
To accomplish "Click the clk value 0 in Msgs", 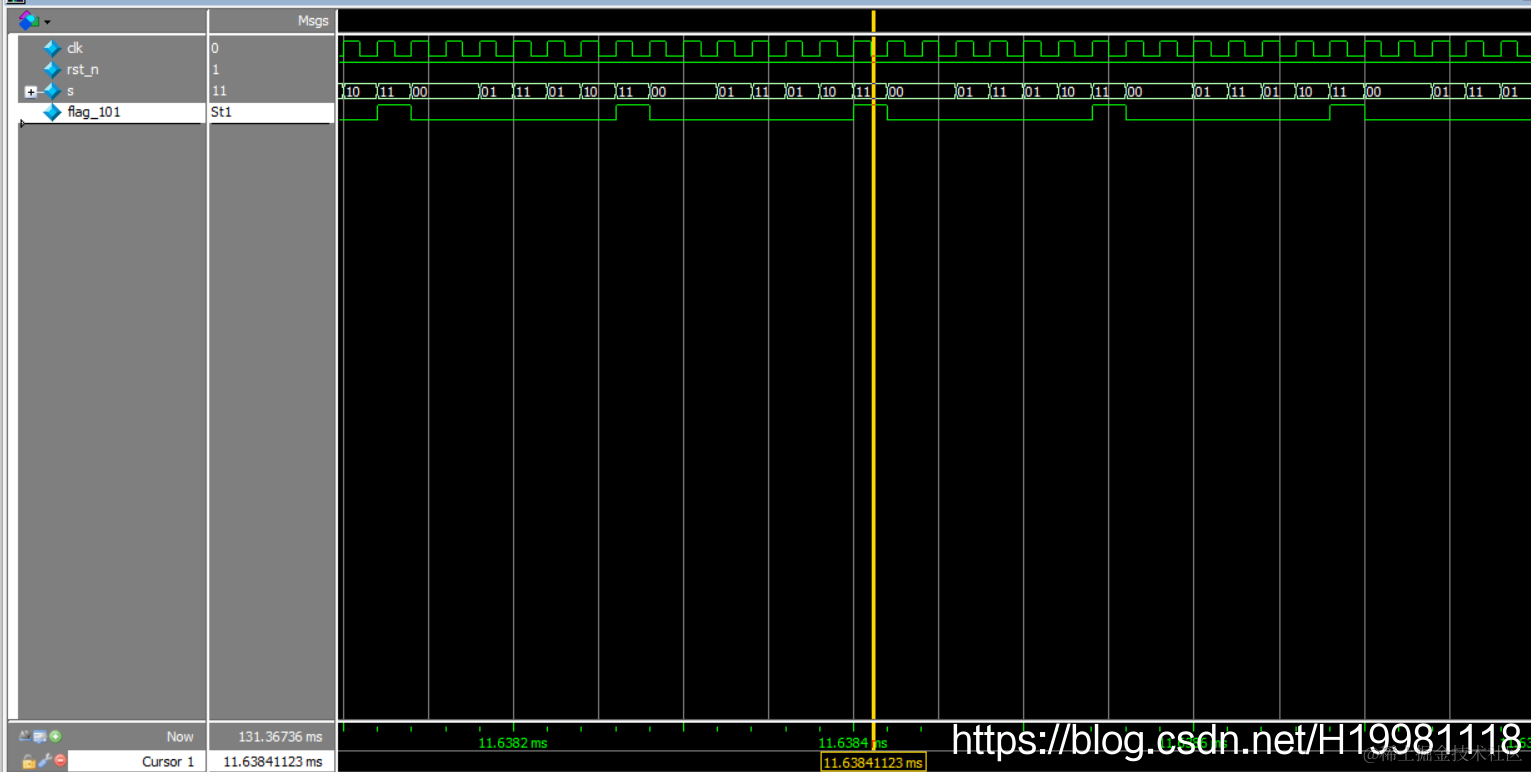I will (x=215, y=48).
